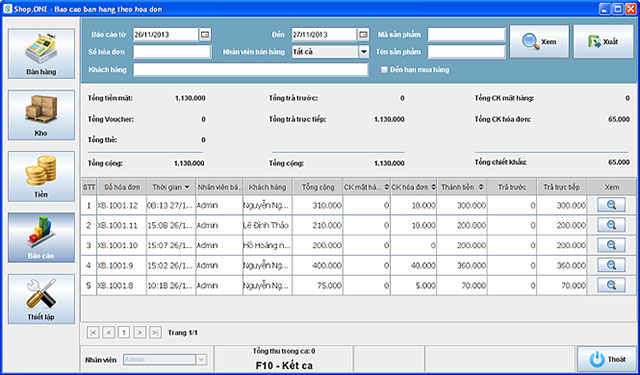The width and height of the screenshot is (640, 375).
Task: Open calendar picker for Đến date
Action: pos(363,35)
